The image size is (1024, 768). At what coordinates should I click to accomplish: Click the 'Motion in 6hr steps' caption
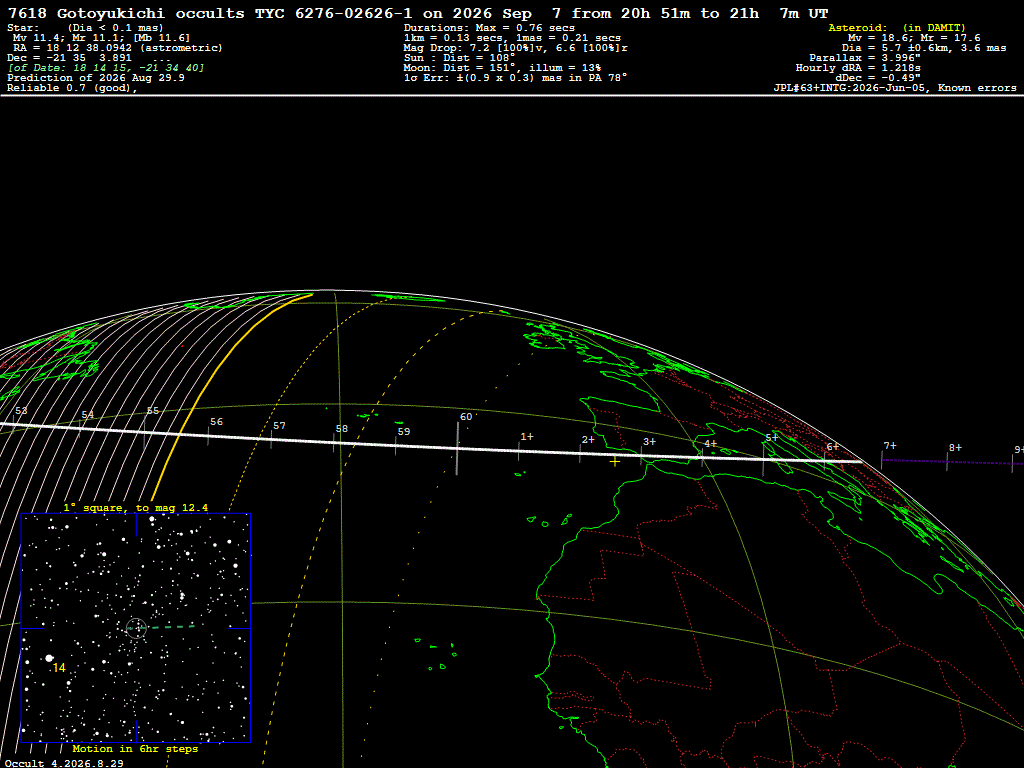[x=135, y=748]
